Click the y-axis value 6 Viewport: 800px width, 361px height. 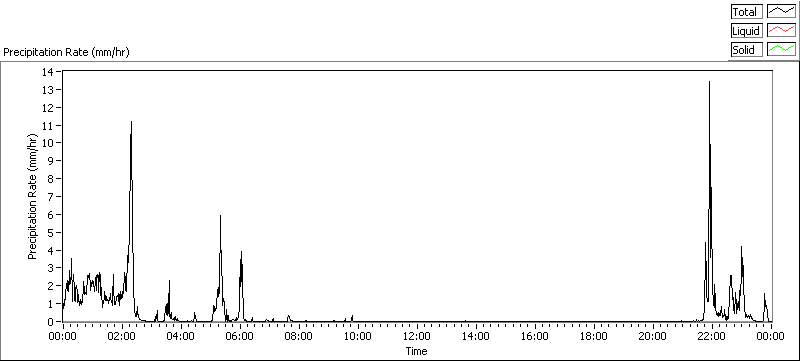[52, 215]
